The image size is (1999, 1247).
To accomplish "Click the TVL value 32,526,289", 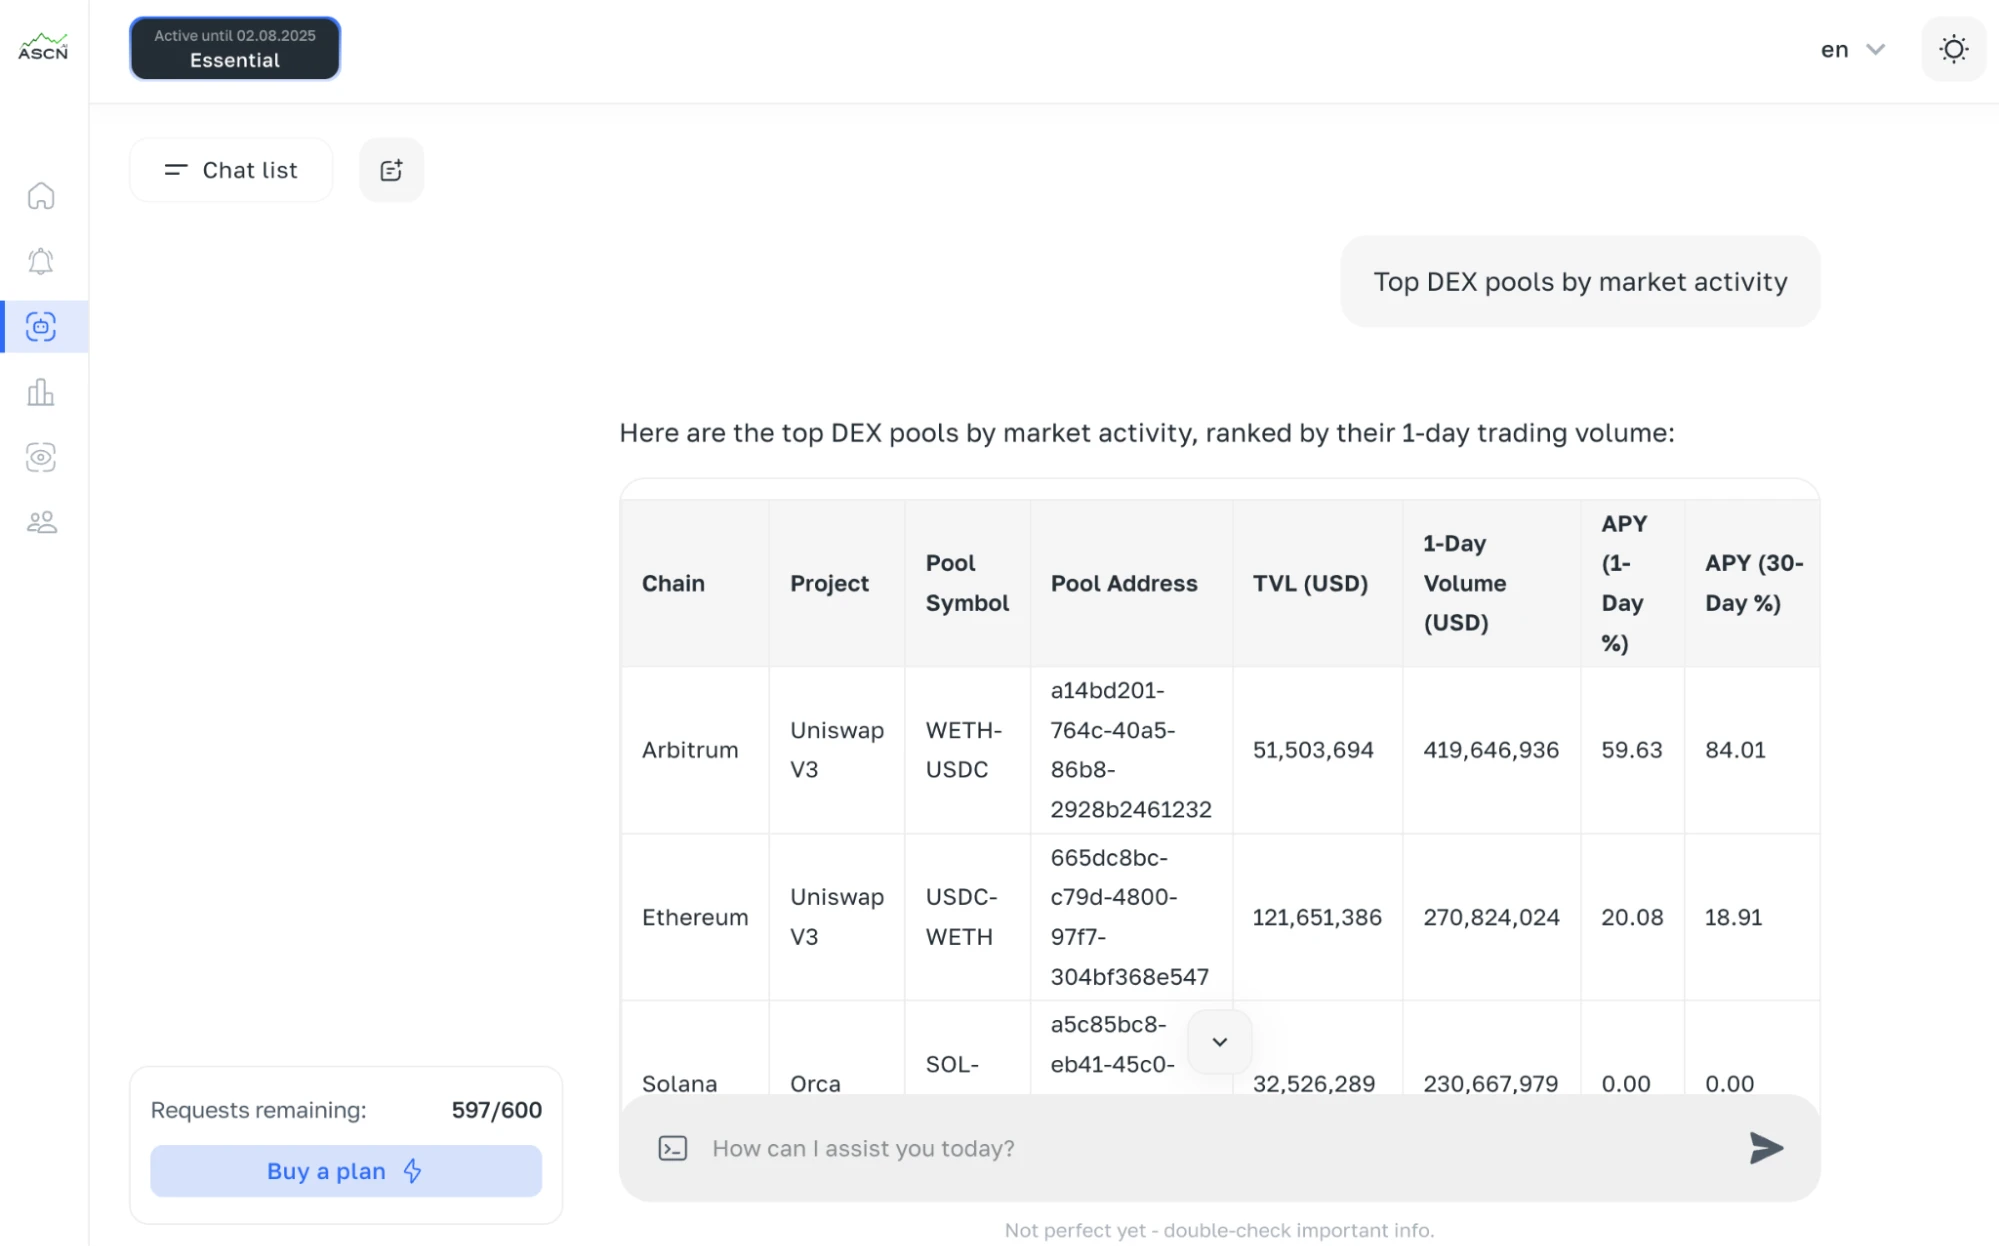I will point(1313,1083).
